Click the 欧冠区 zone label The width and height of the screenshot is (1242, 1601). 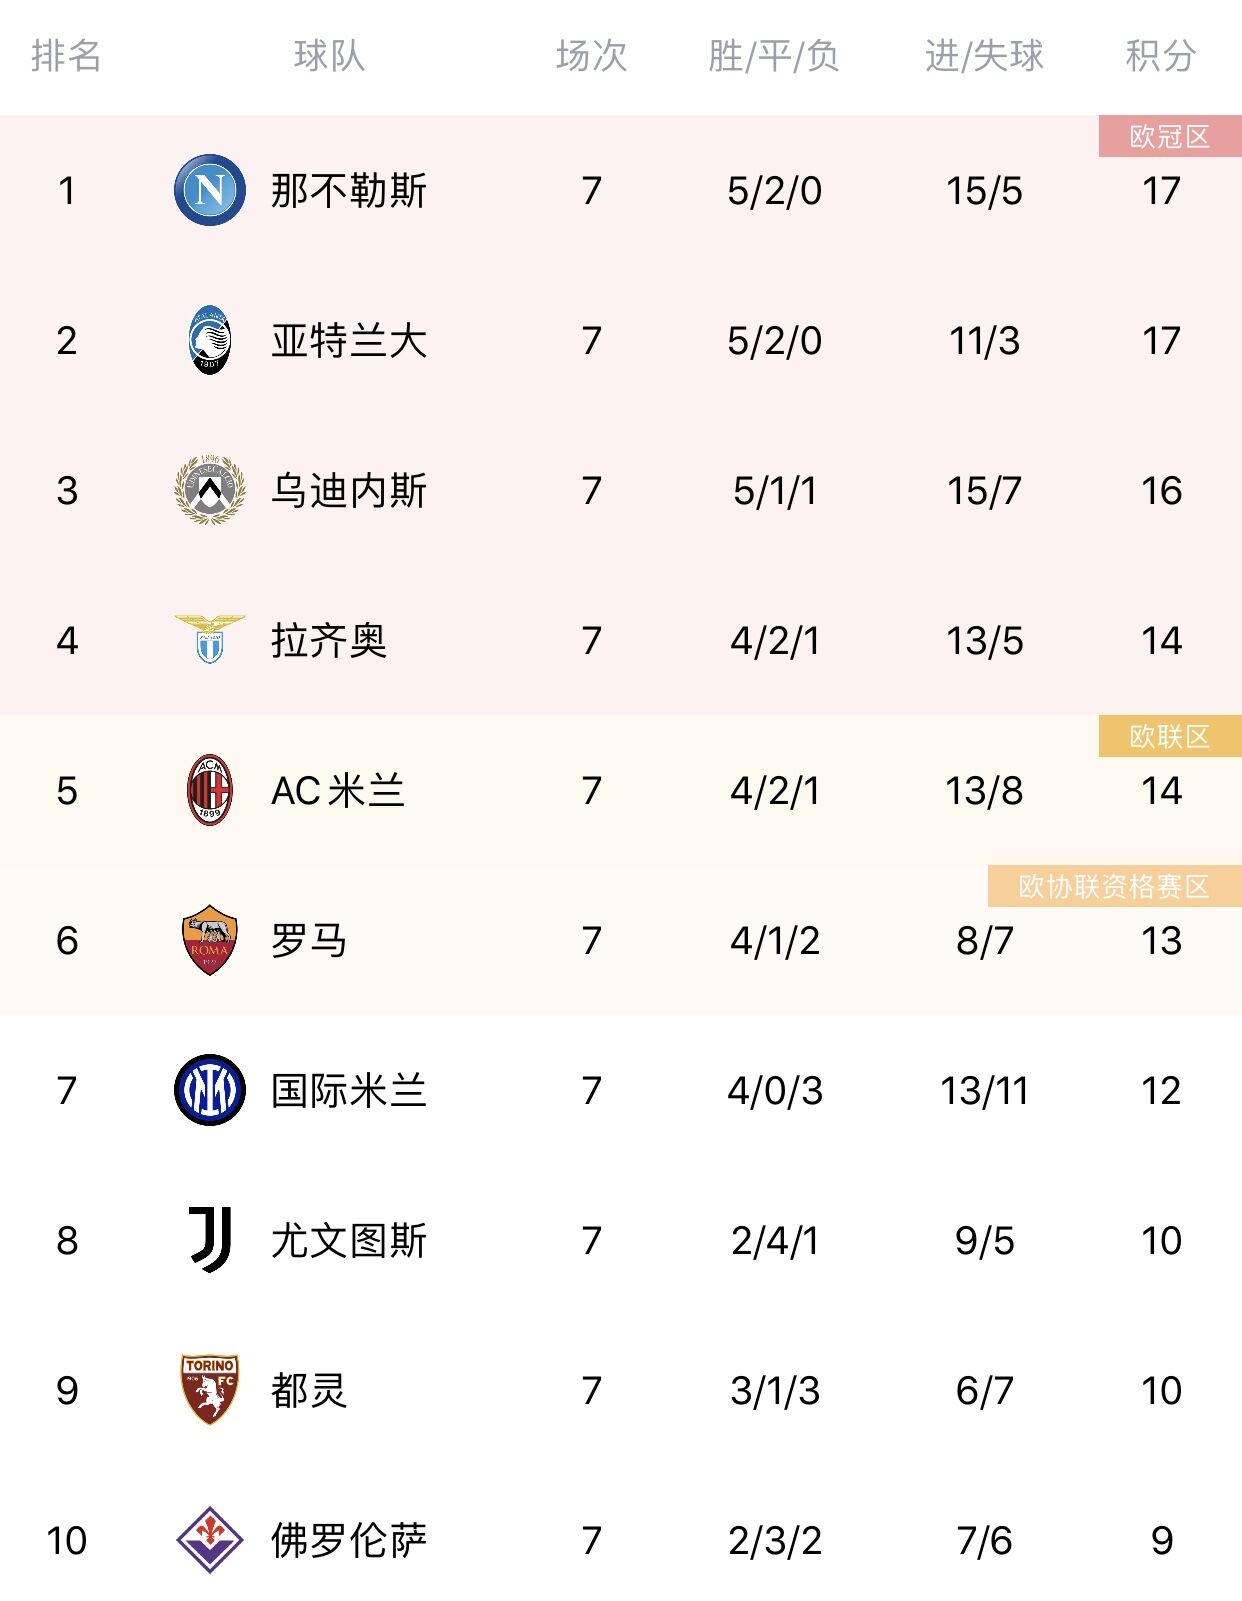pos(1170,136)
